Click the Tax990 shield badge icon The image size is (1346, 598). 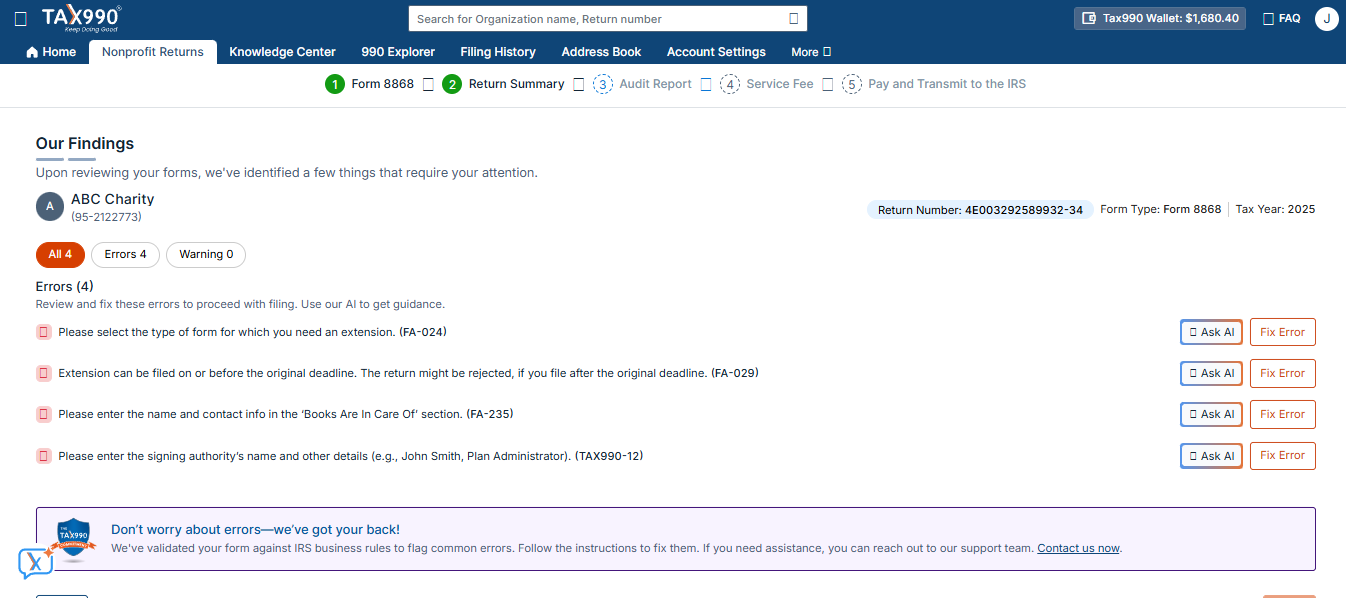coord(74,539)
